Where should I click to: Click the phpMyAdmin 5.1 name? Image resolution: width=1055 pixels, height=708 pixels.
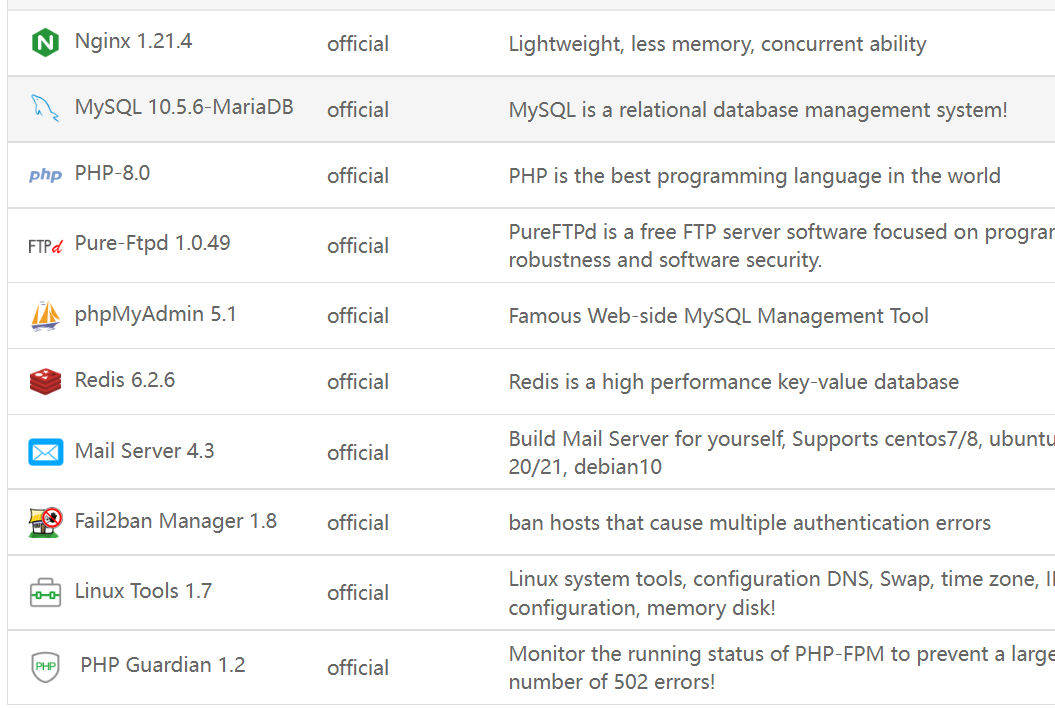[155, 314]
